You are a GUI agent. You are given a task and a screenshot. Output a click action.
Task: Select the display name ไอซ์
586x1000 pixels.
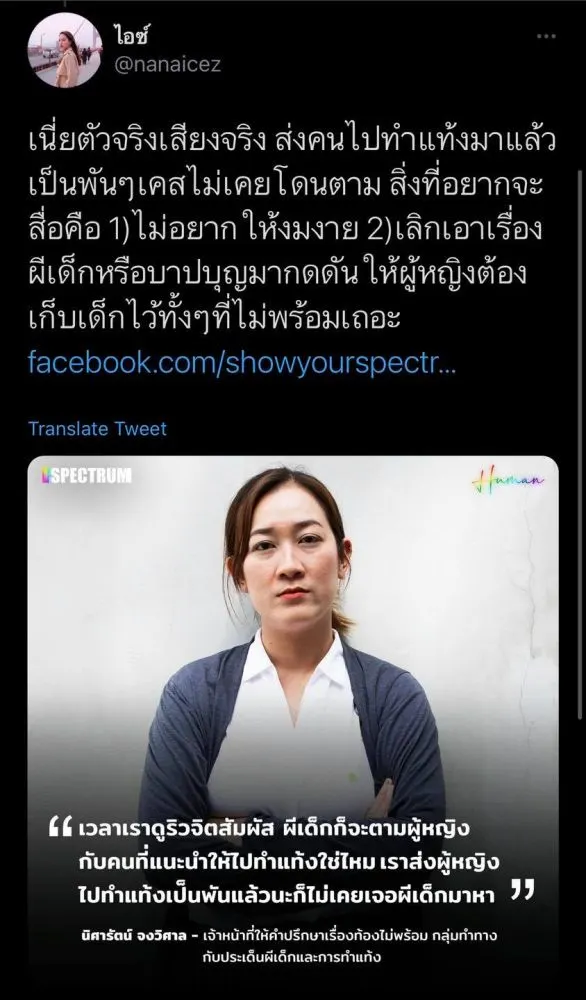(131, 37)
